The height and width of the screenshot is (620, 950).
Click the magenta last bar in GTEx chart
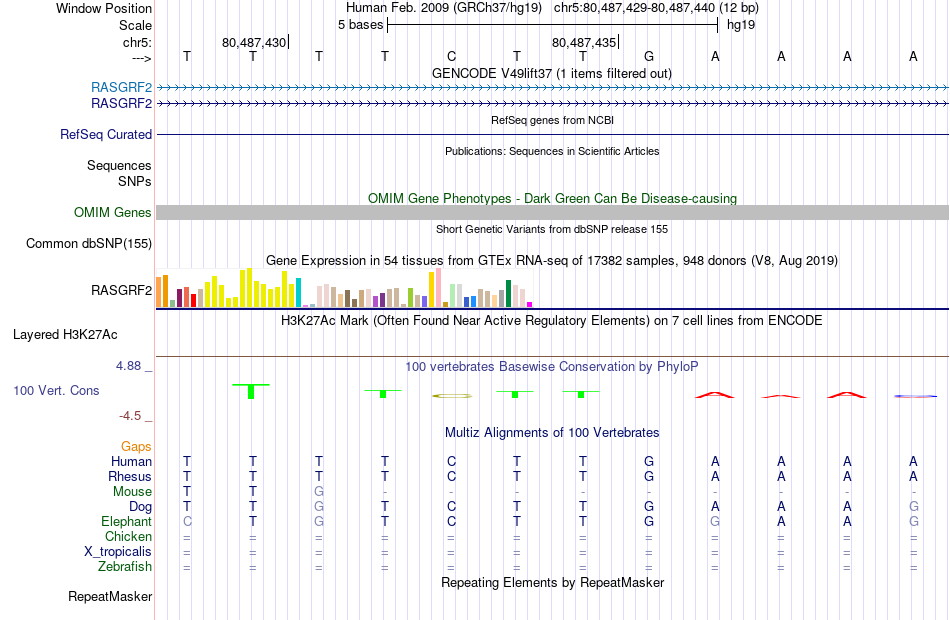pyautogui.click(x=530, y=304)
